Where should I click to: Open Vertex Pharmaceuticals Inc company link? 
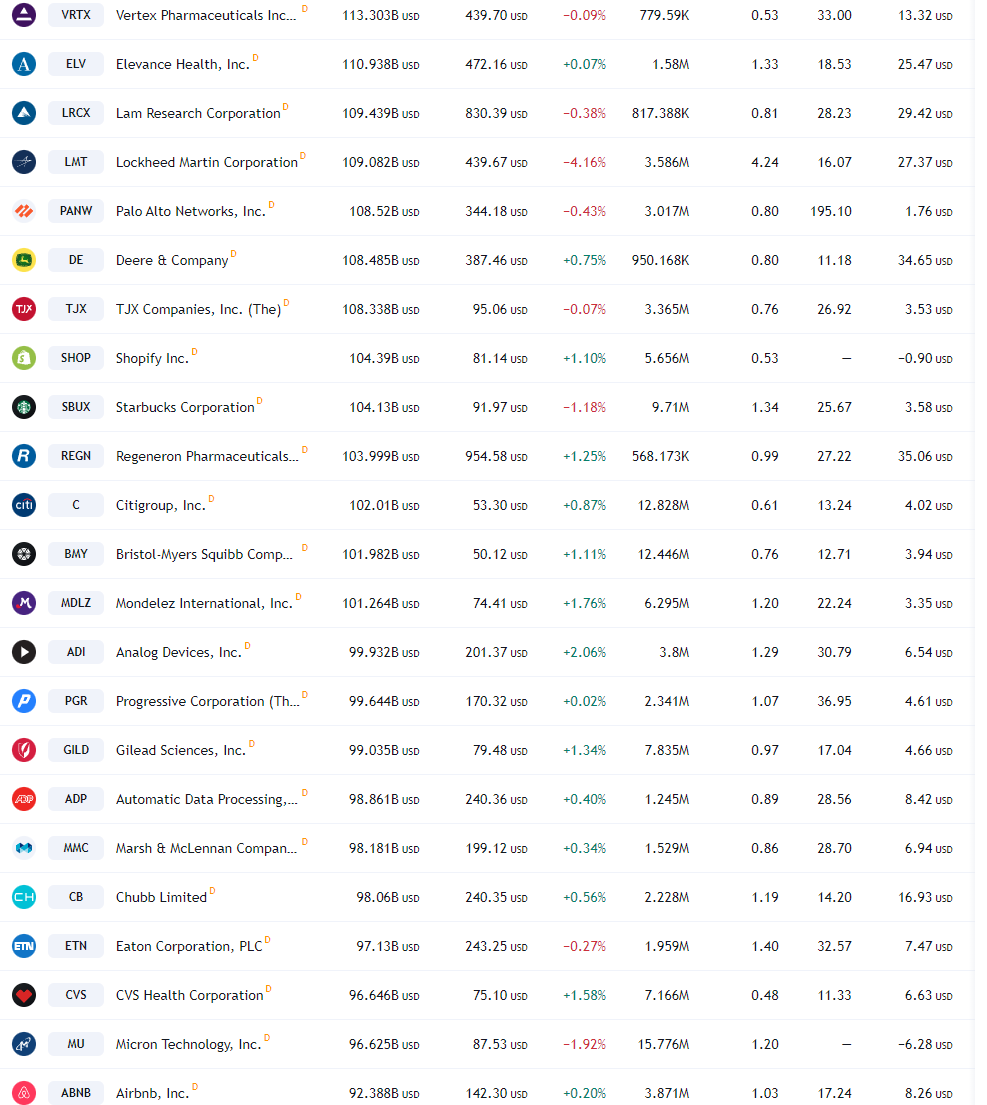(206, 16)
